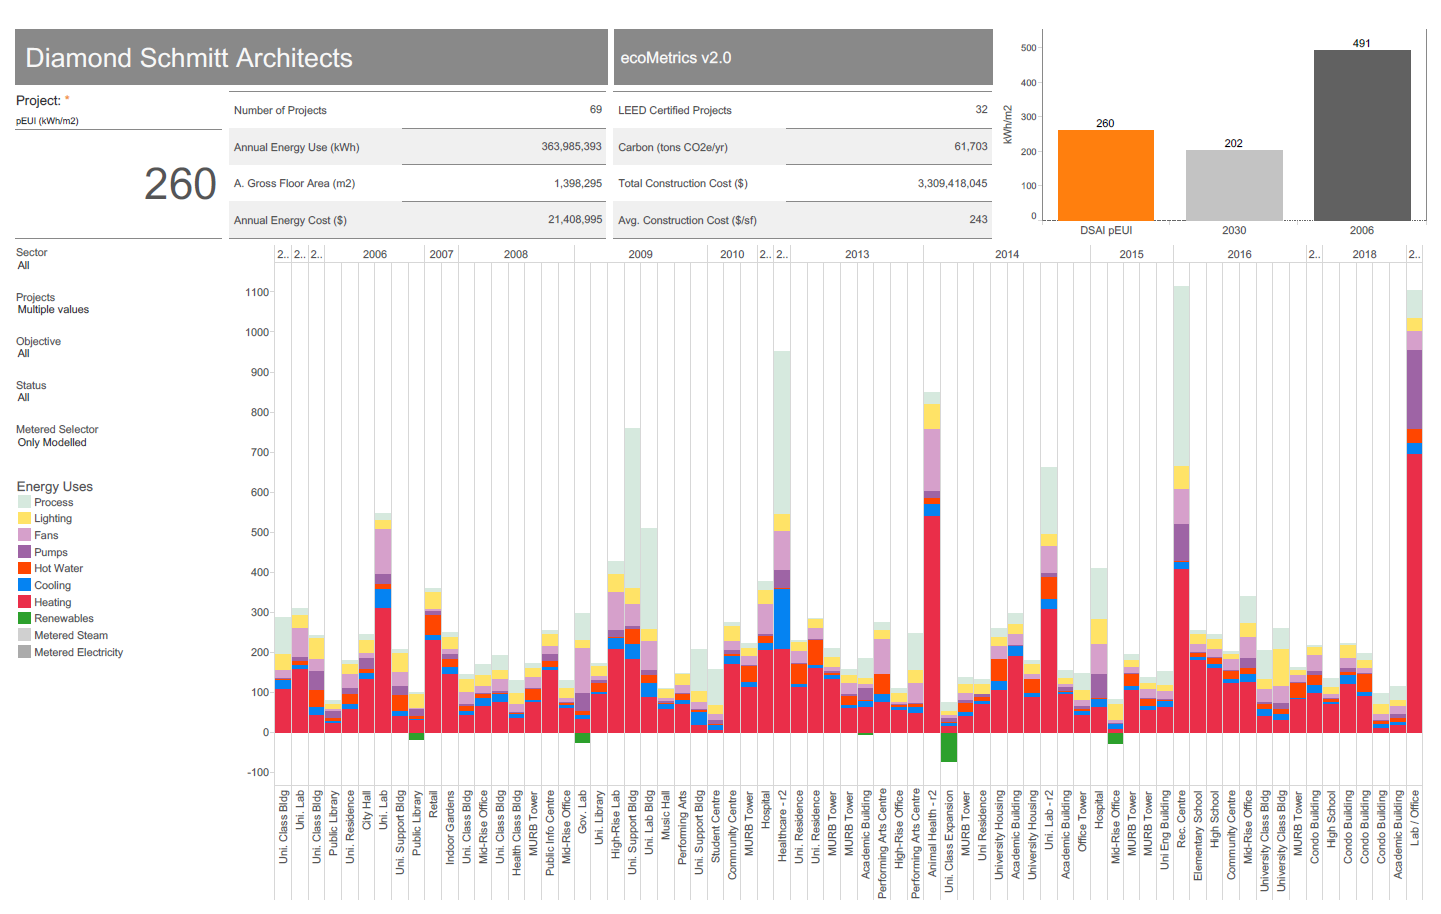The width and height of the screenshot is (1441, 914).
Task: Click the Health Class Bldg label
Action: tap(516, 833)
